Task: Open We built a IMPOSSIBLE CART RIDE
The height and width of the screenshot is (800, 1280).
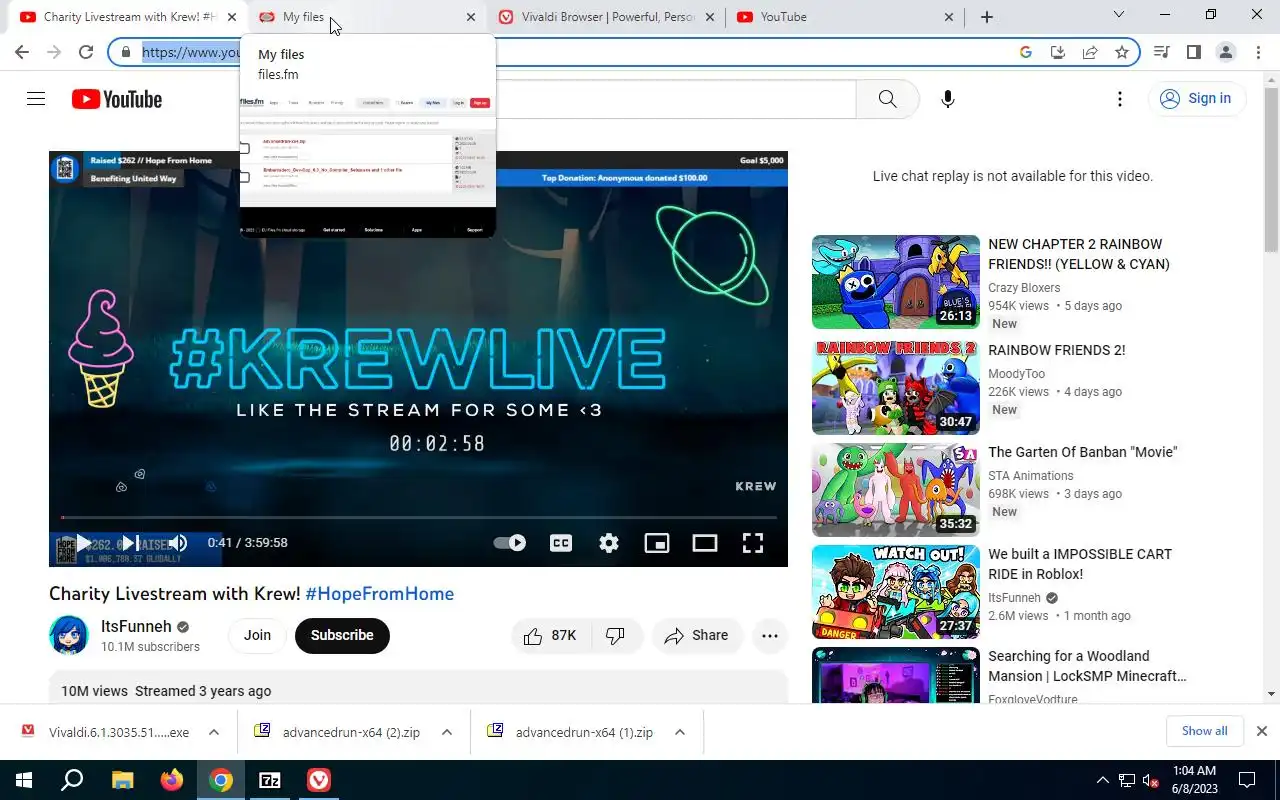Action: pyautogui.click(x=1080, y=564)
